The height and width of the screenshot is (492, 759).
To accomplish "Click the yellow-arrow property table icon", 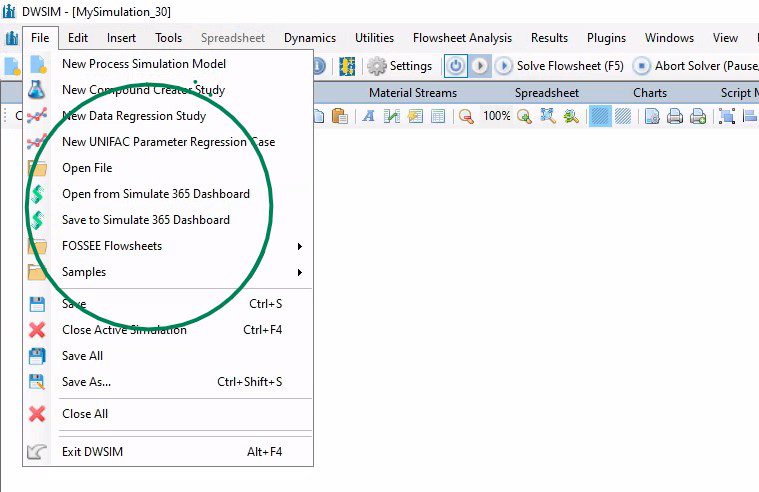I will click(x=415, y=116).
